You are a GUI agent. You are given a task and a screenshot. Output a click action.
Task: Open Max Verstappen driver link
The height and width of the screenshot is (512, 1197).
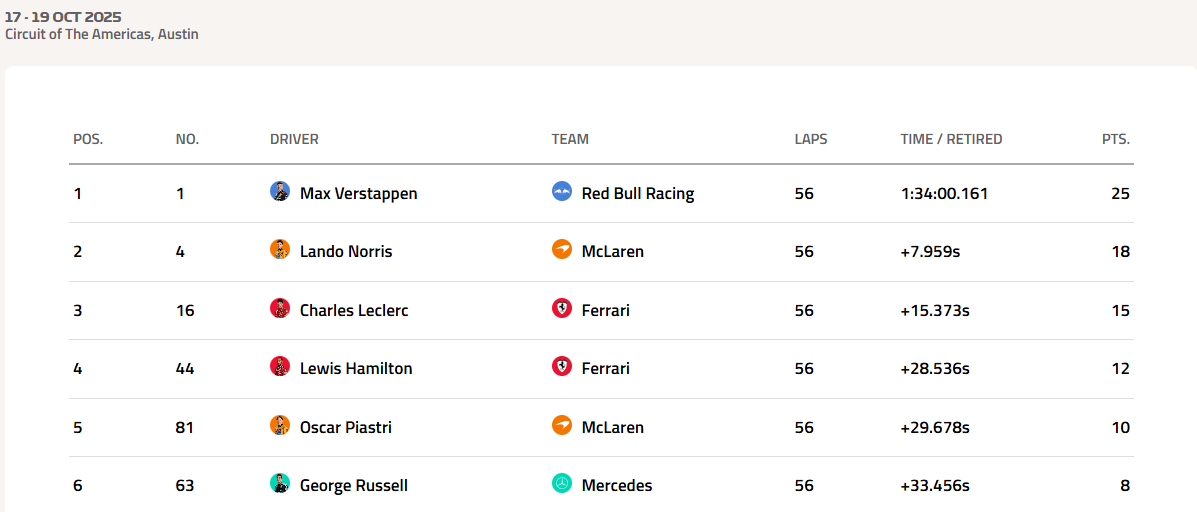(x=358, y=193)
